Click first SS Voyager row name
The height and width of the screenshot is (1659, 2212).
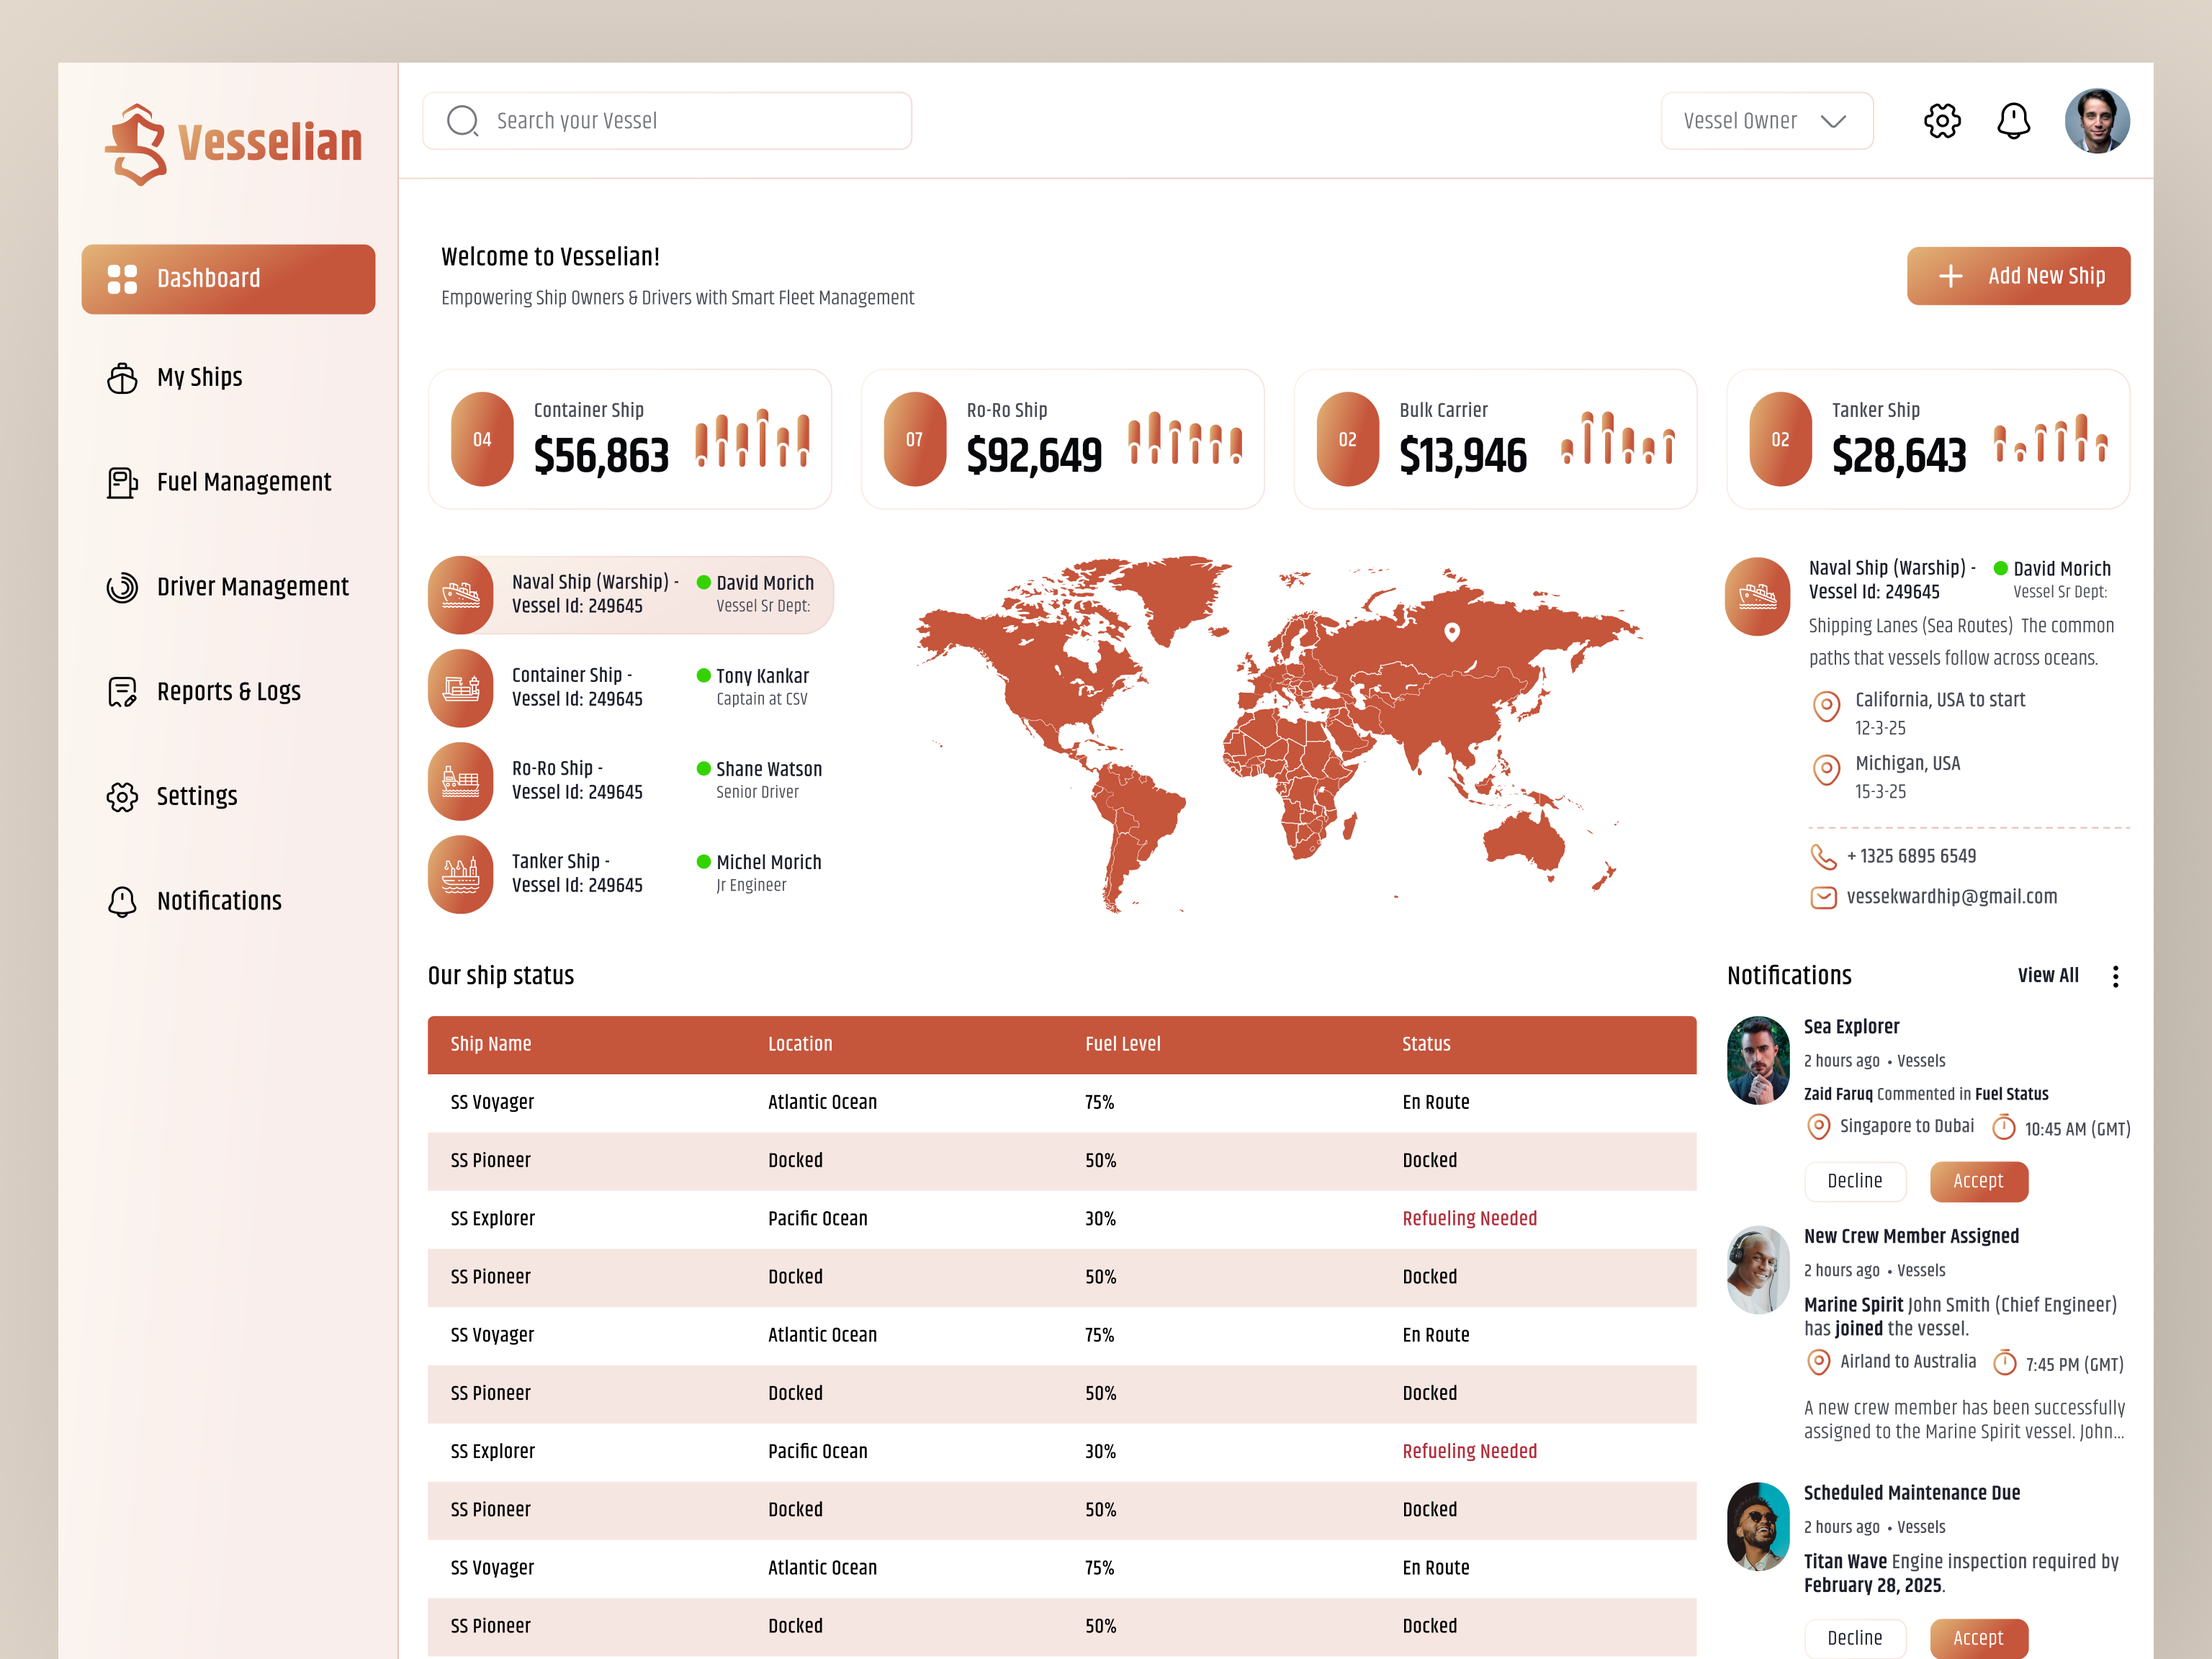[x=492, y=1103]
